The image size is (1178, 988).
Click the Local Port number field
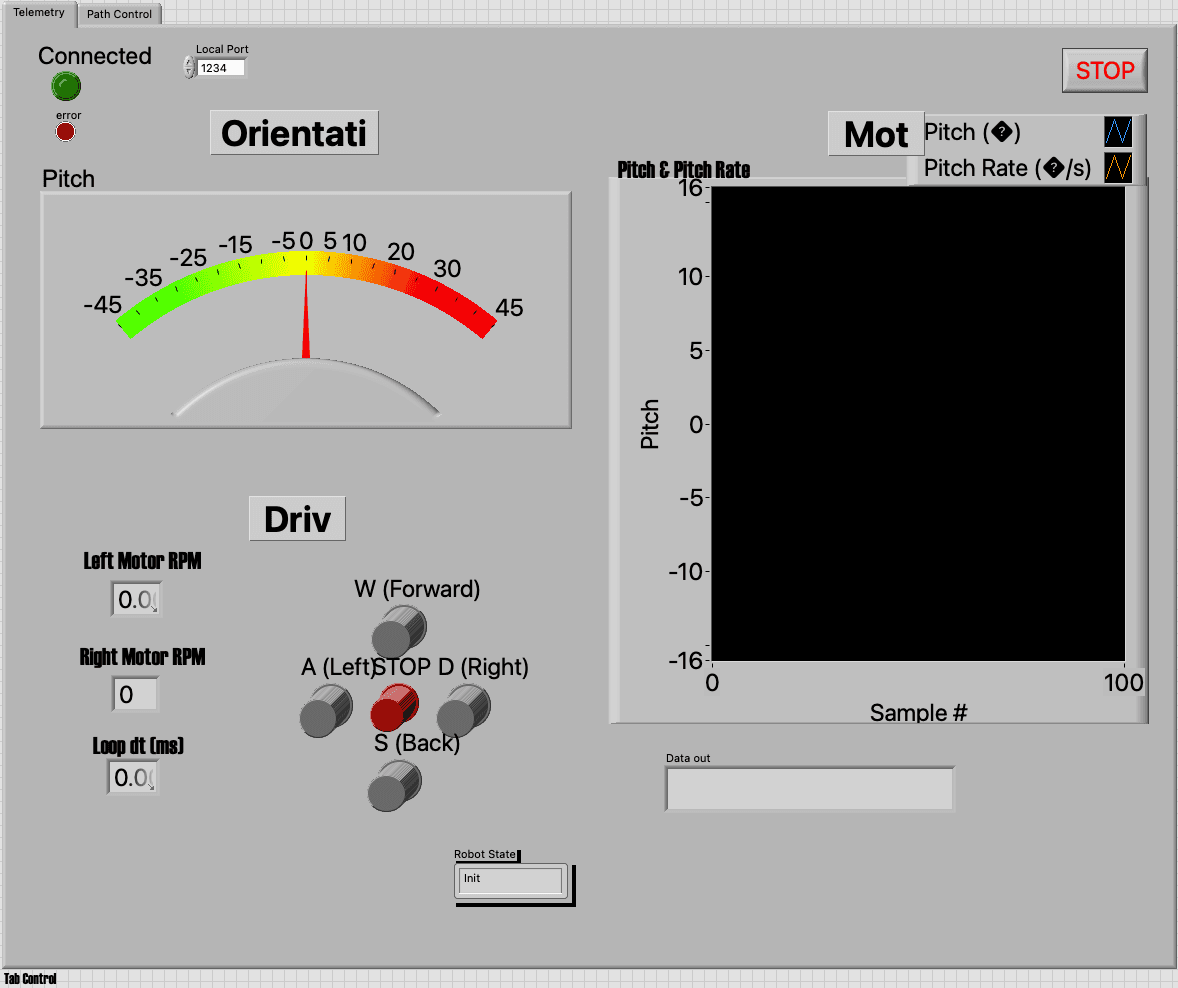click(x=222, y=68)
